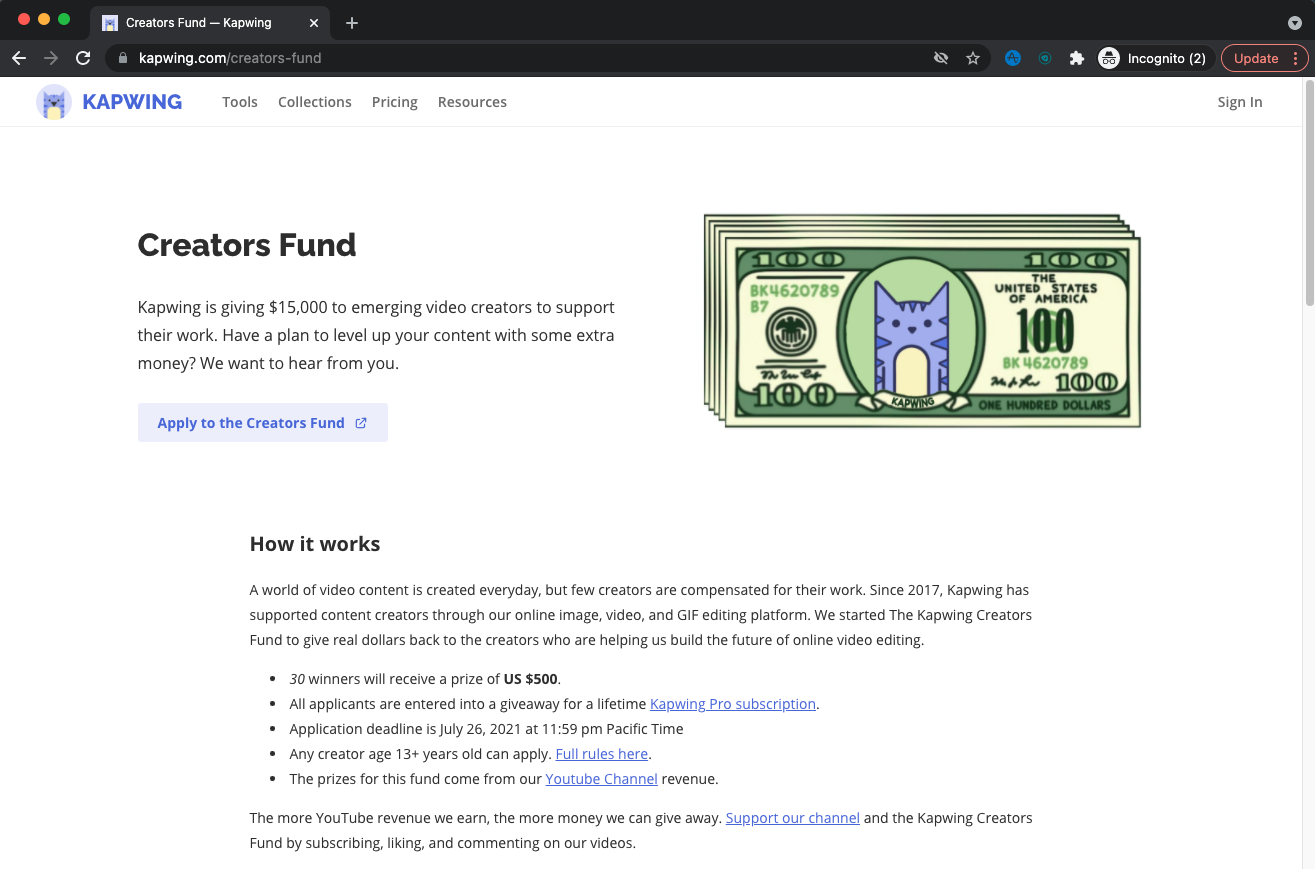Viewport: 1315px width, 869px height.
Task: Select Collections in the navigation bar
Action: pyautogui.click(x=315, y=102)
